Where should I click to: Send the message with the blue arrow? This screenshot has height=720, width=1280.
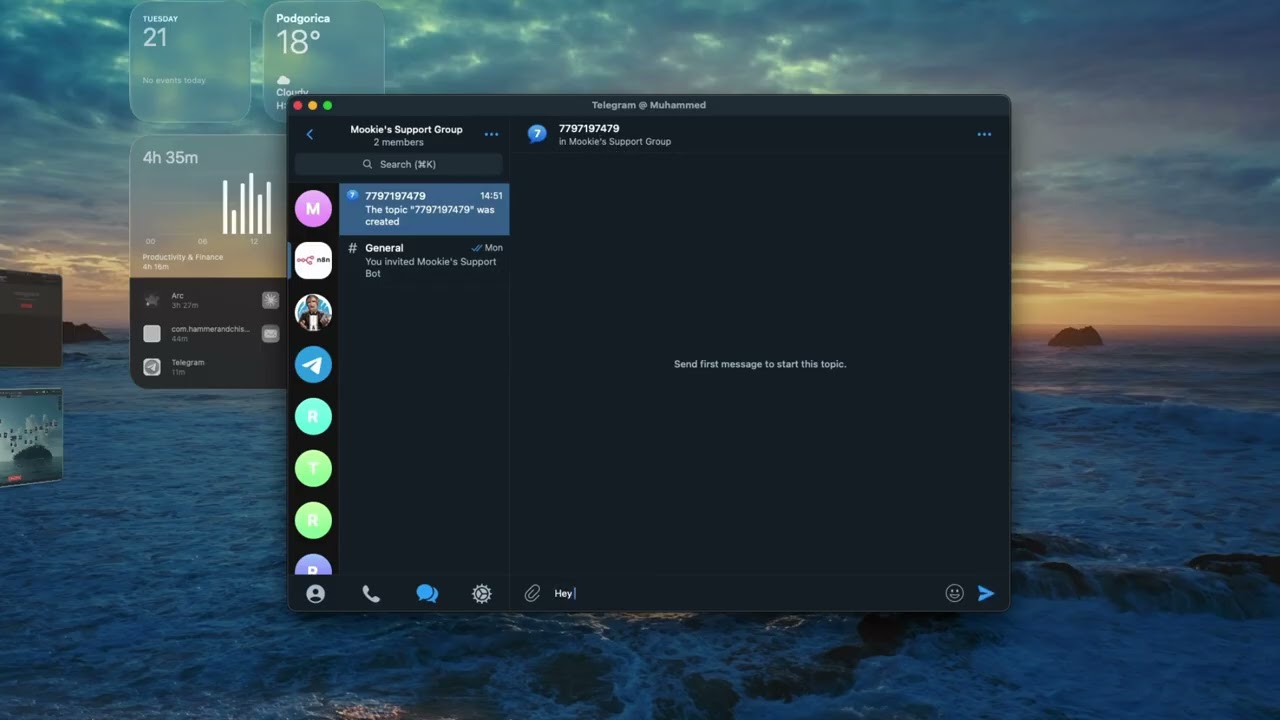point(986,594)
